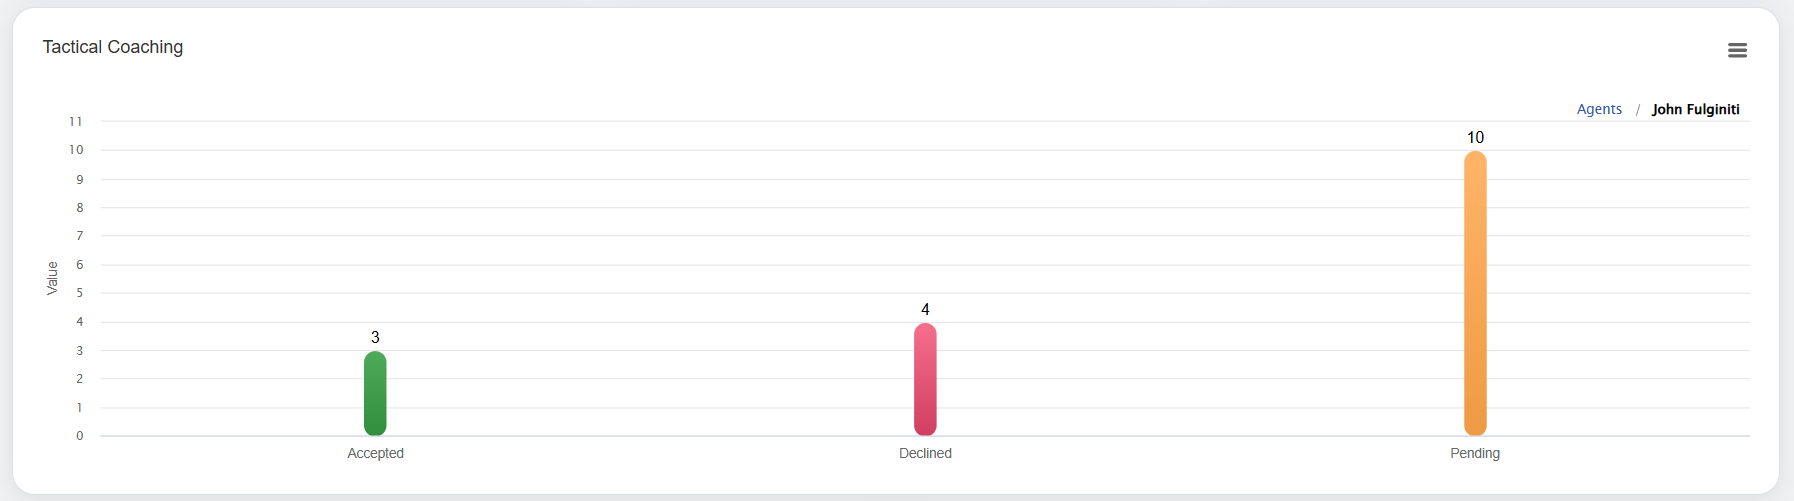Select the Accepted x-axis category label
1794x501 pixels.
tap(375, 453)
